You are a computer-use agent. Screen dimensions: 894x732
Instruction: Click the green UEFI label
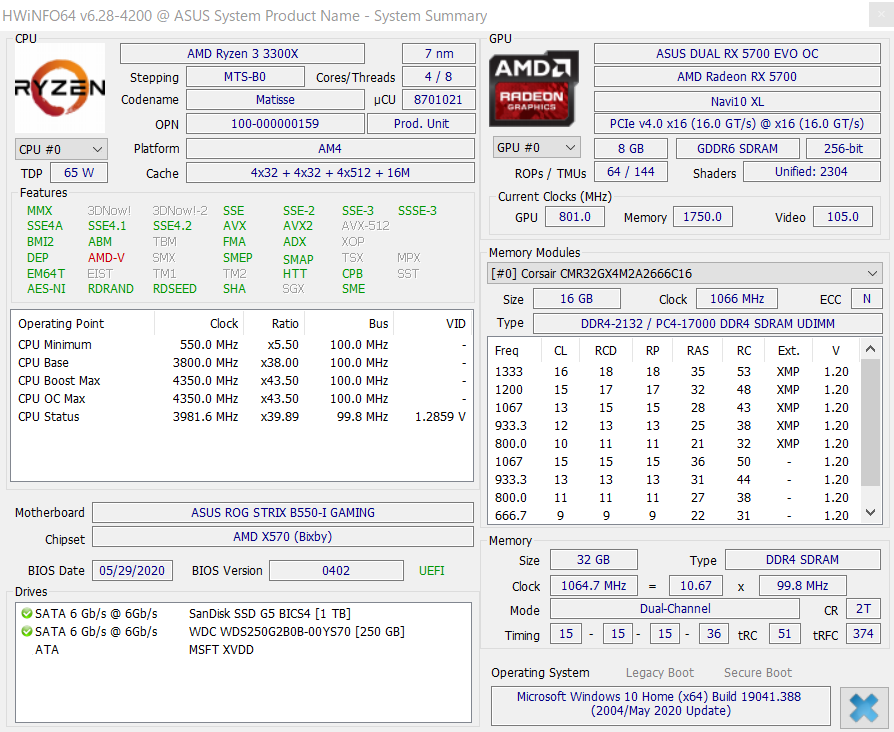pyautogui.click(x=432, y=571)
